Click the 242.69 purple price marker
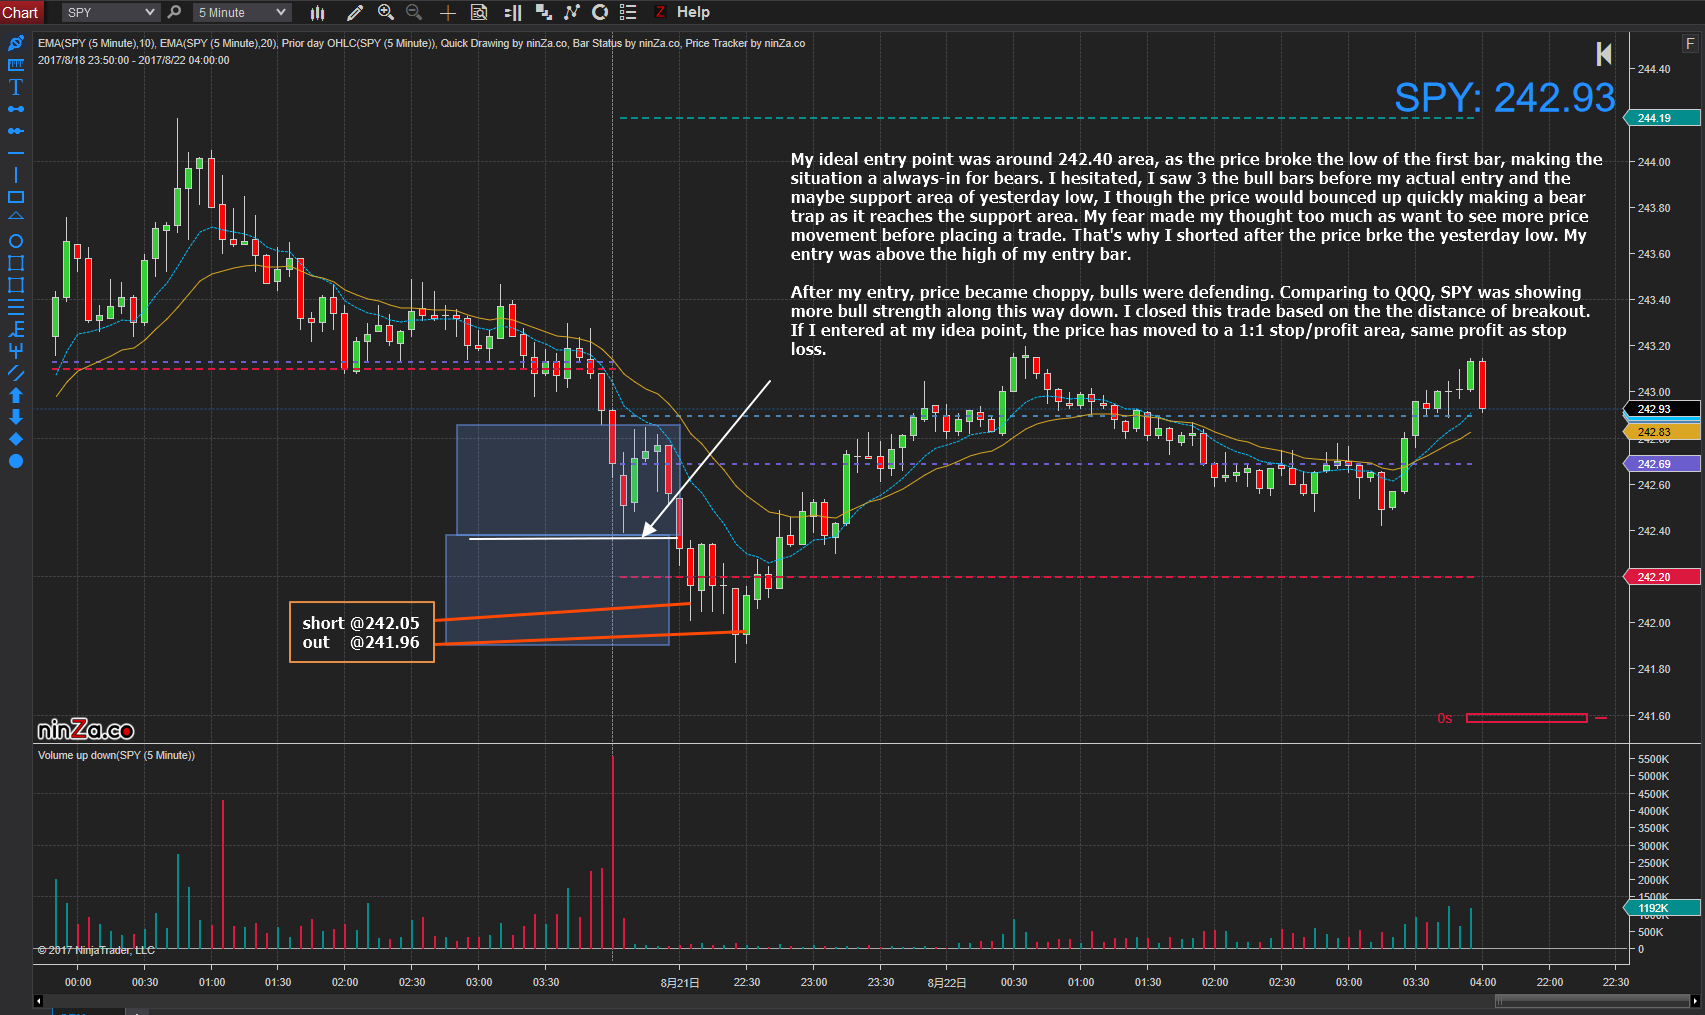Screen dimensions: 1705x1015 click(1661, 464)
